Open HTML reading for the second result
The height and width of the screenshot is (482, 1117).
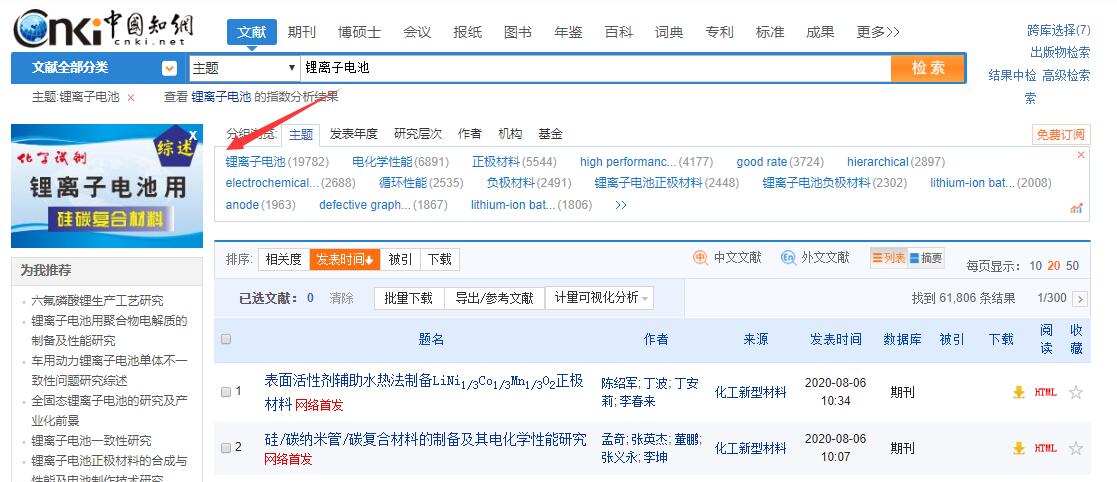[x=1045, y=448]
